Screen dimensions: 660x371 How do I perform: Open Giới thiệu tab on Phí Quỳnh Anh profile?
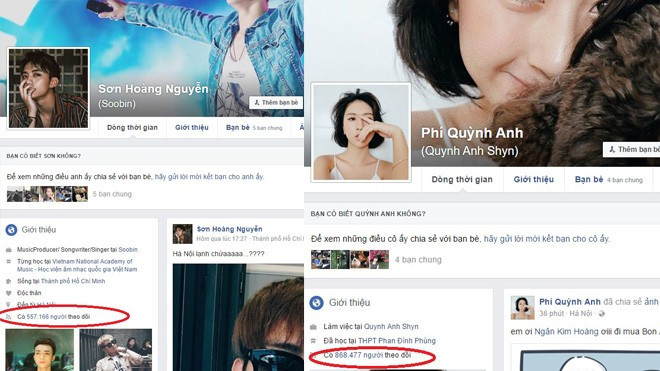[x=533, y=180]
